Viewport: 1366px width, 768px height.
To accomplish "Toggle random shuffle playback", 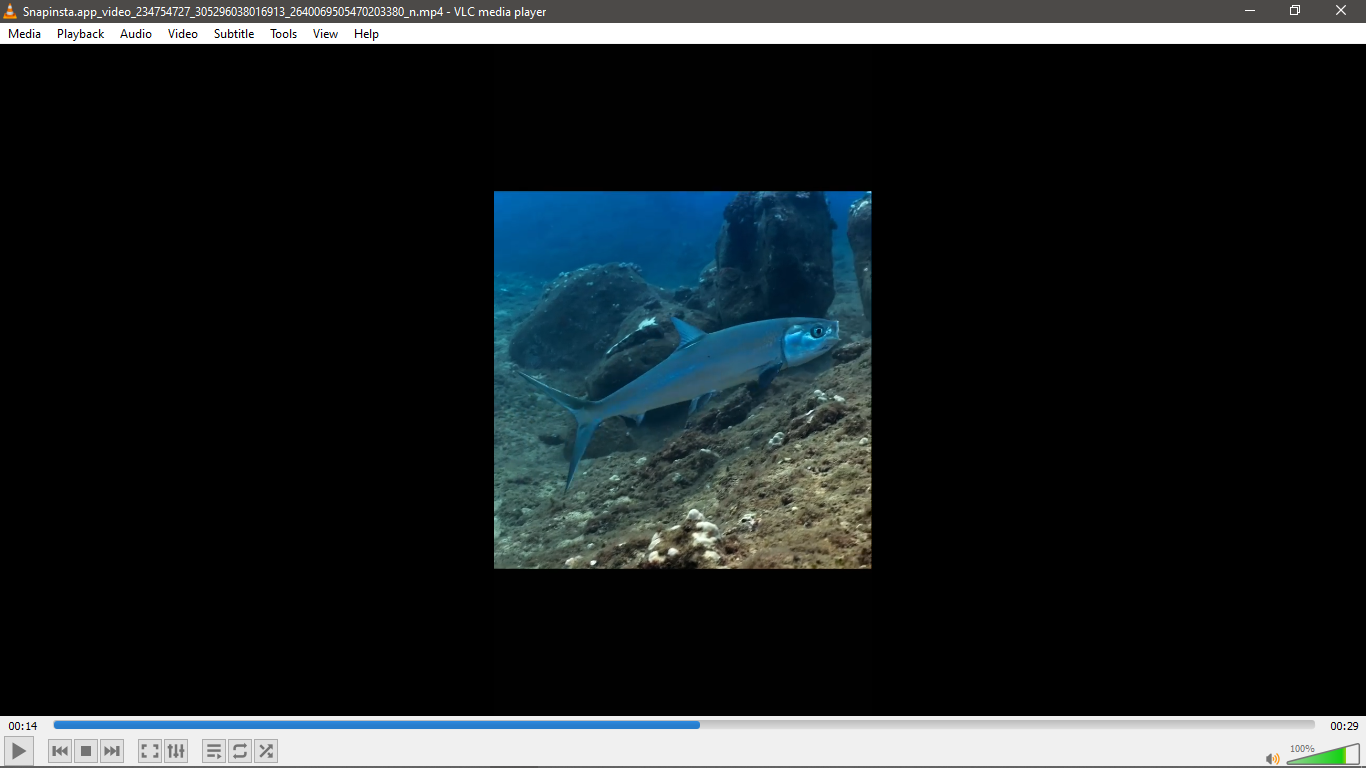I will [266, 751].
